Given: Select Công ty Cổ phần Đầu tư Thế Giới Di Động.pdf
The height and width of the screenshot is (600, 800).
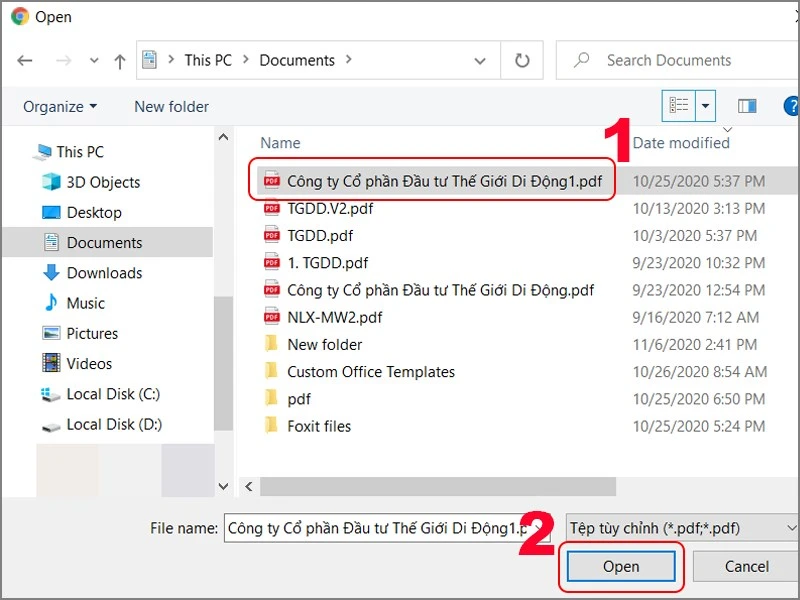Looking at the screenshot, I should 440,290.
